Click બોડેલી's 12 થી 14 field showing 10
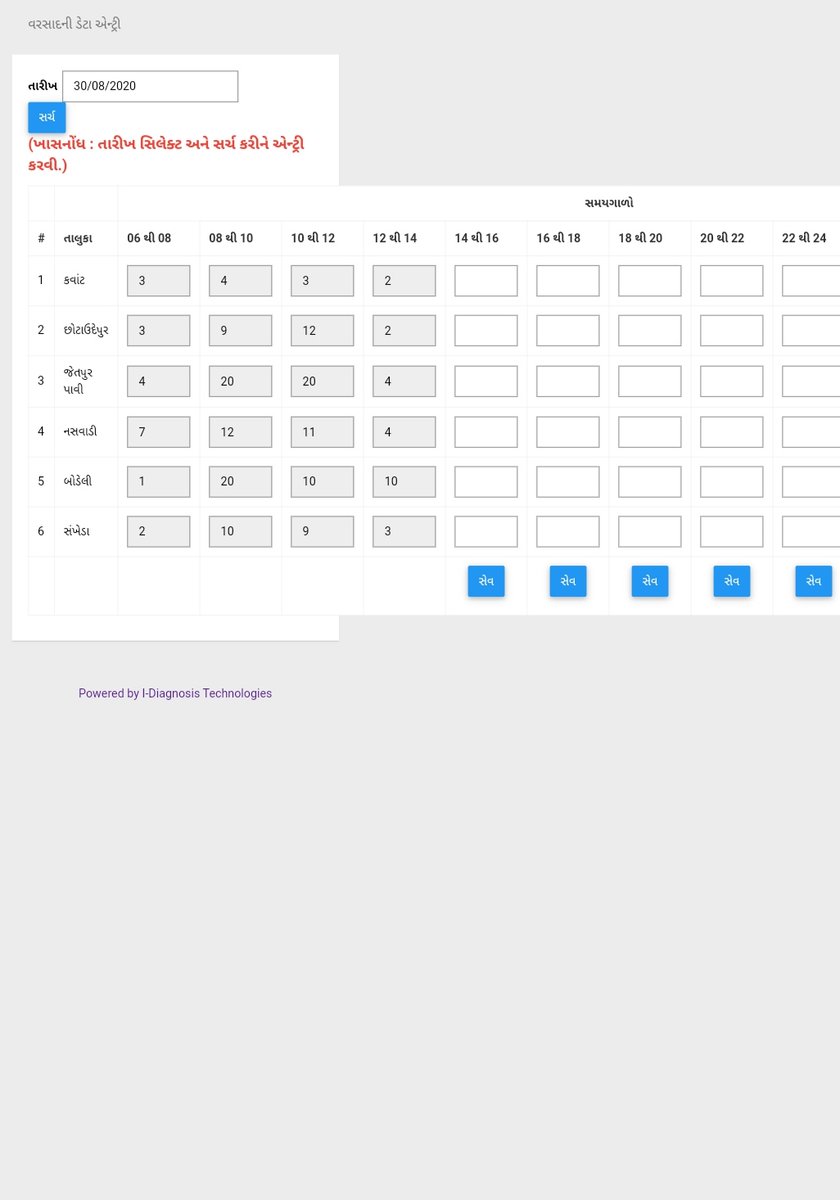Image resolution: width=840 pixels, height=1200 pixels. 404,481
